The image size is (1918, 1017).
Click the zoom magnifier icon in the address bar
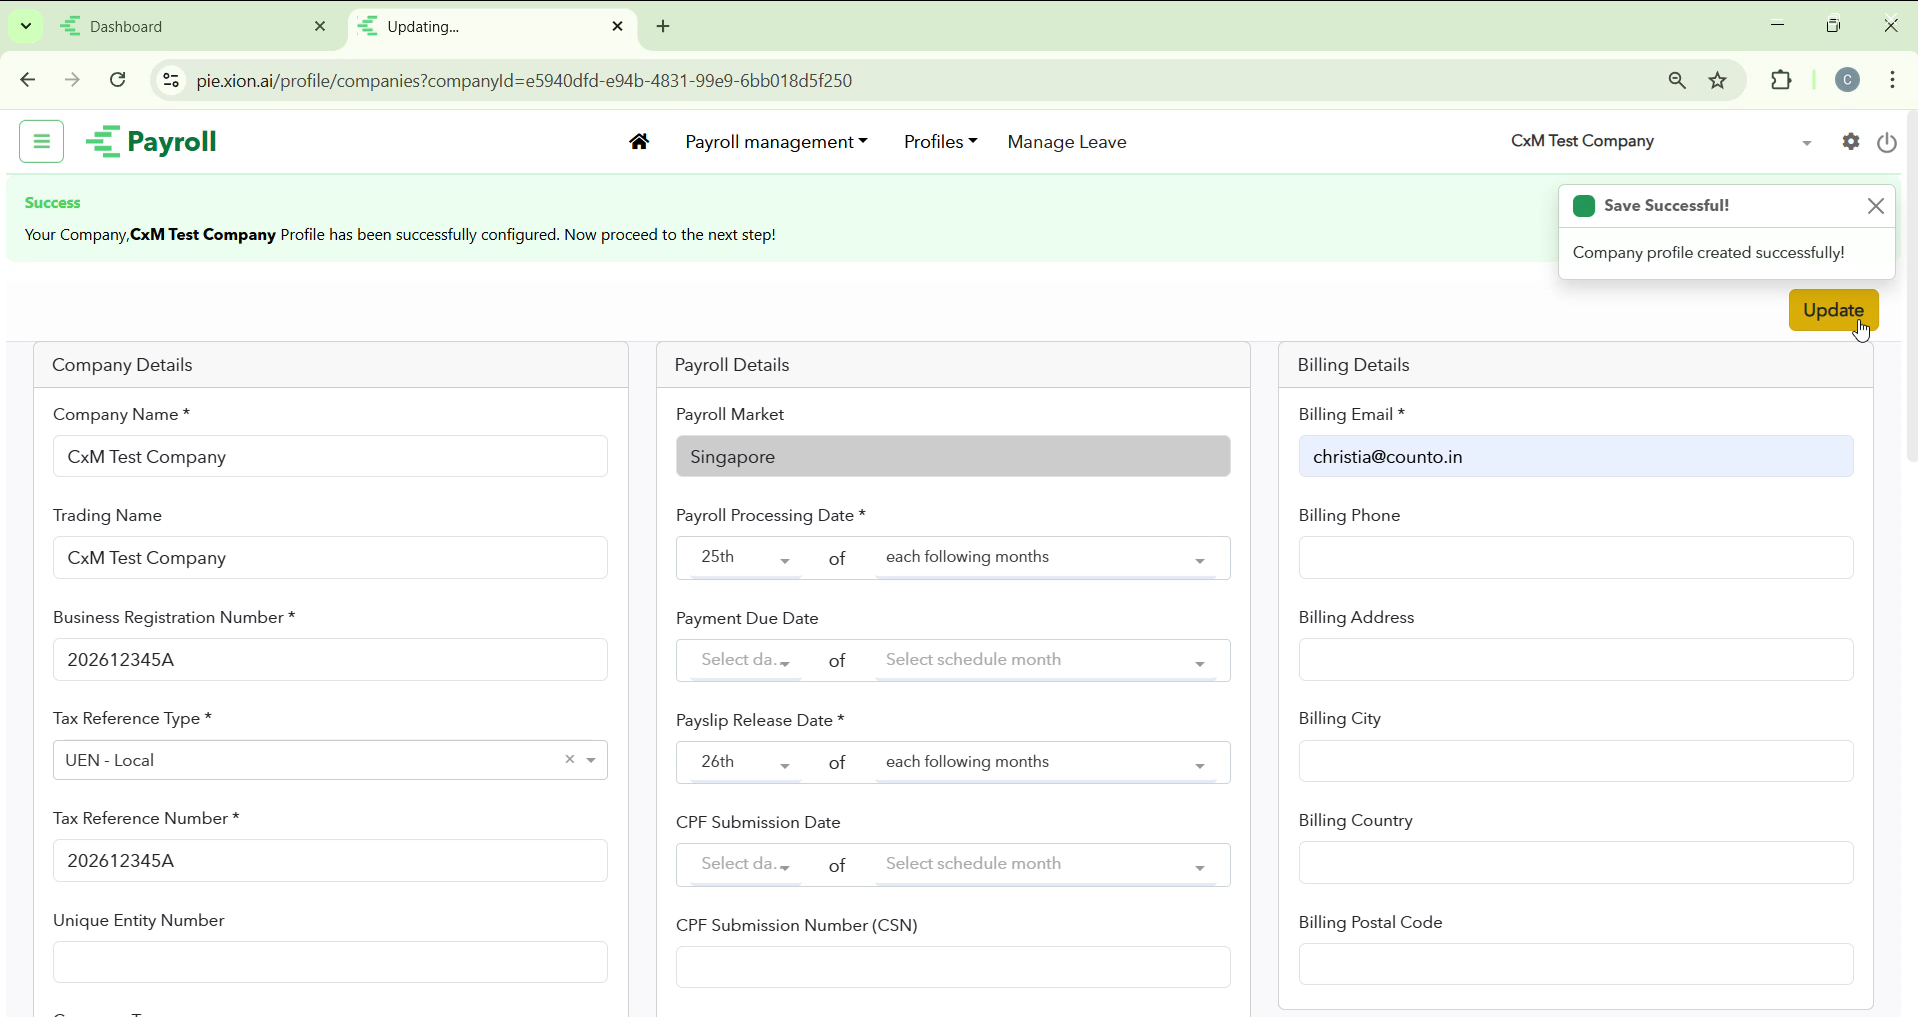(x=1677, y=81)
